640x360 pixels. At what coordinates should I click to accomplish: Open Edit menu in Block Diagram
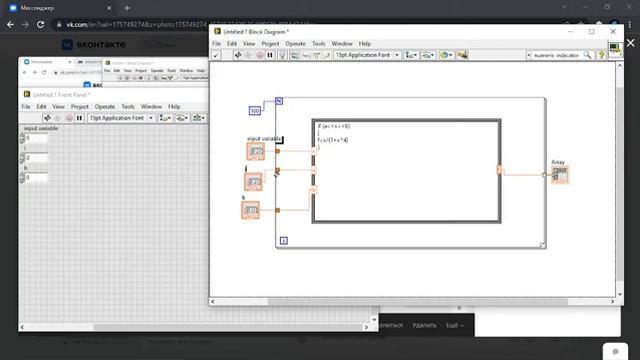(232, 44)
